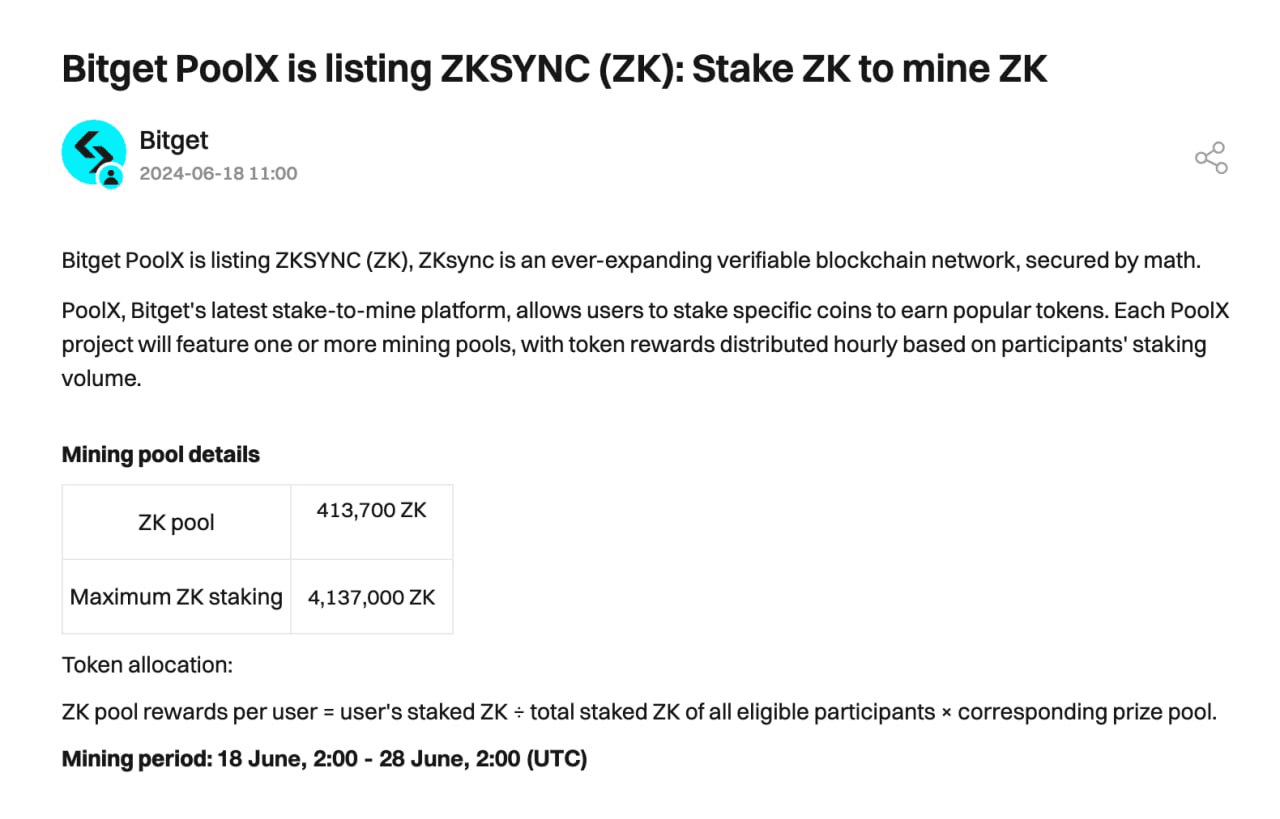Select the Mining period line in bold
1280x819 pixels.
(x=324, y=759)
